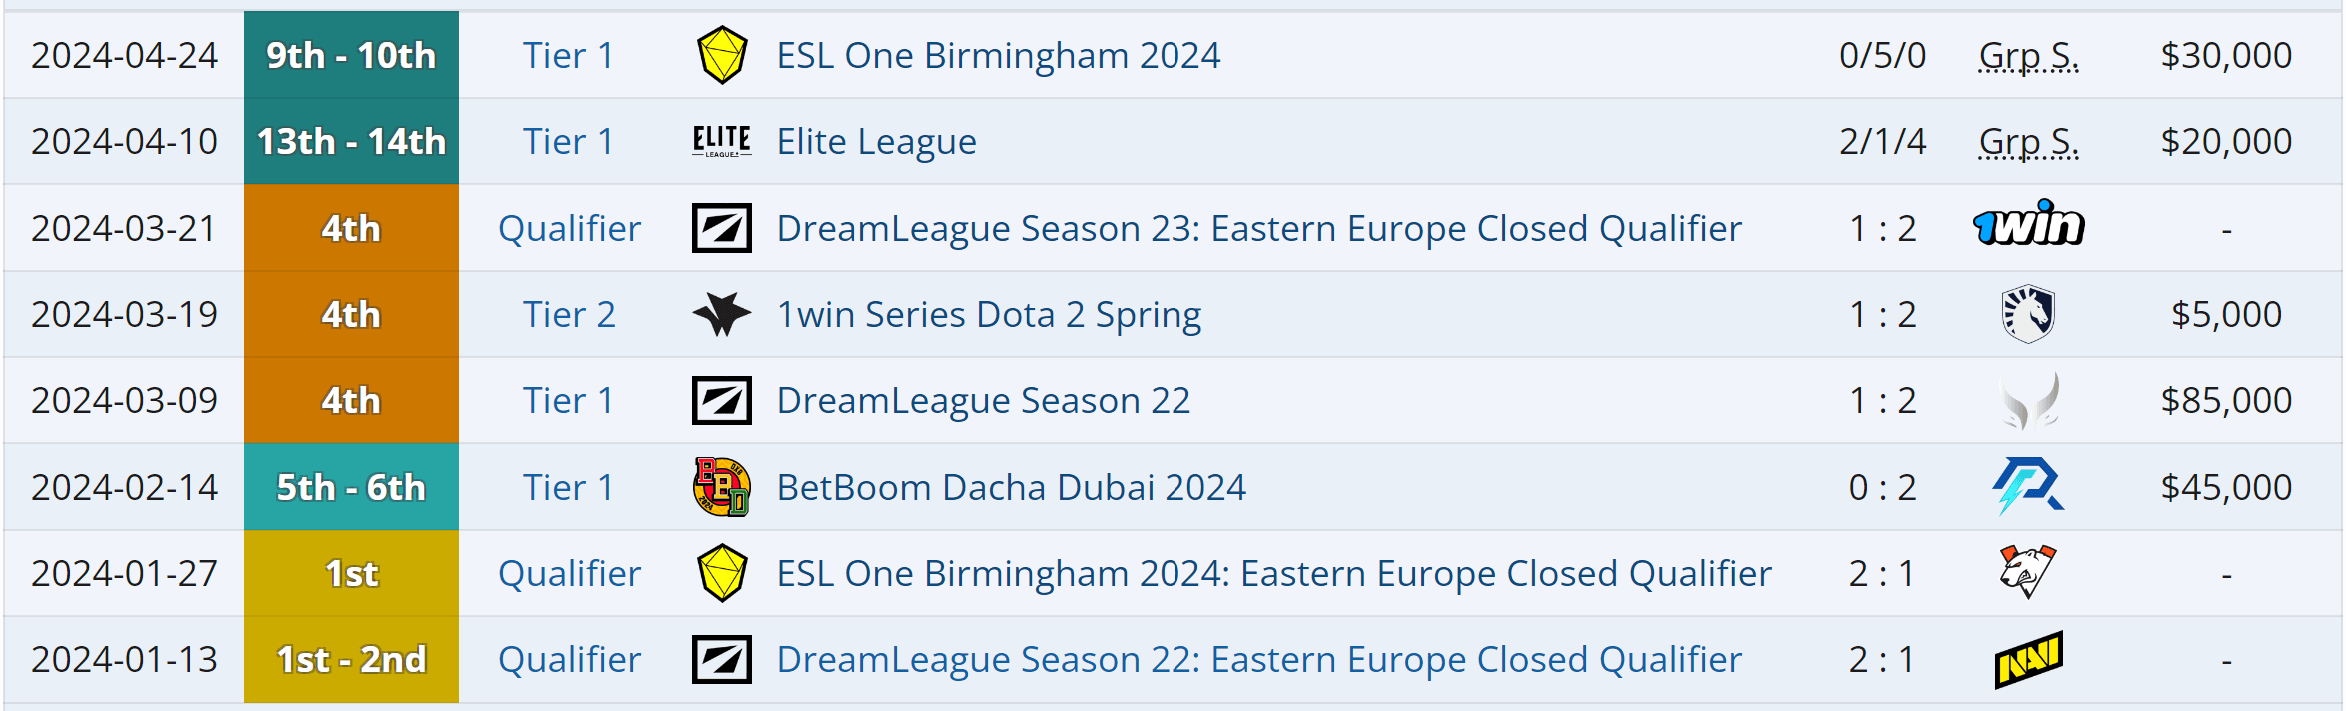Open the DreamLeague logo next to Season 23 qualifier

pos(722,228)
